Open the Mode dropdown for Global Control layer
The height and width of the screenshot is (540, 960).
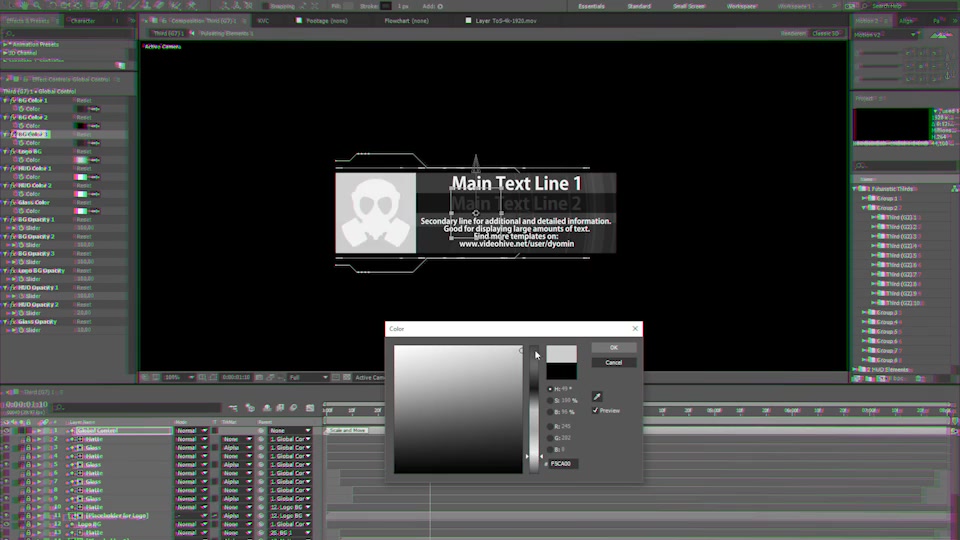click(192, 431)
